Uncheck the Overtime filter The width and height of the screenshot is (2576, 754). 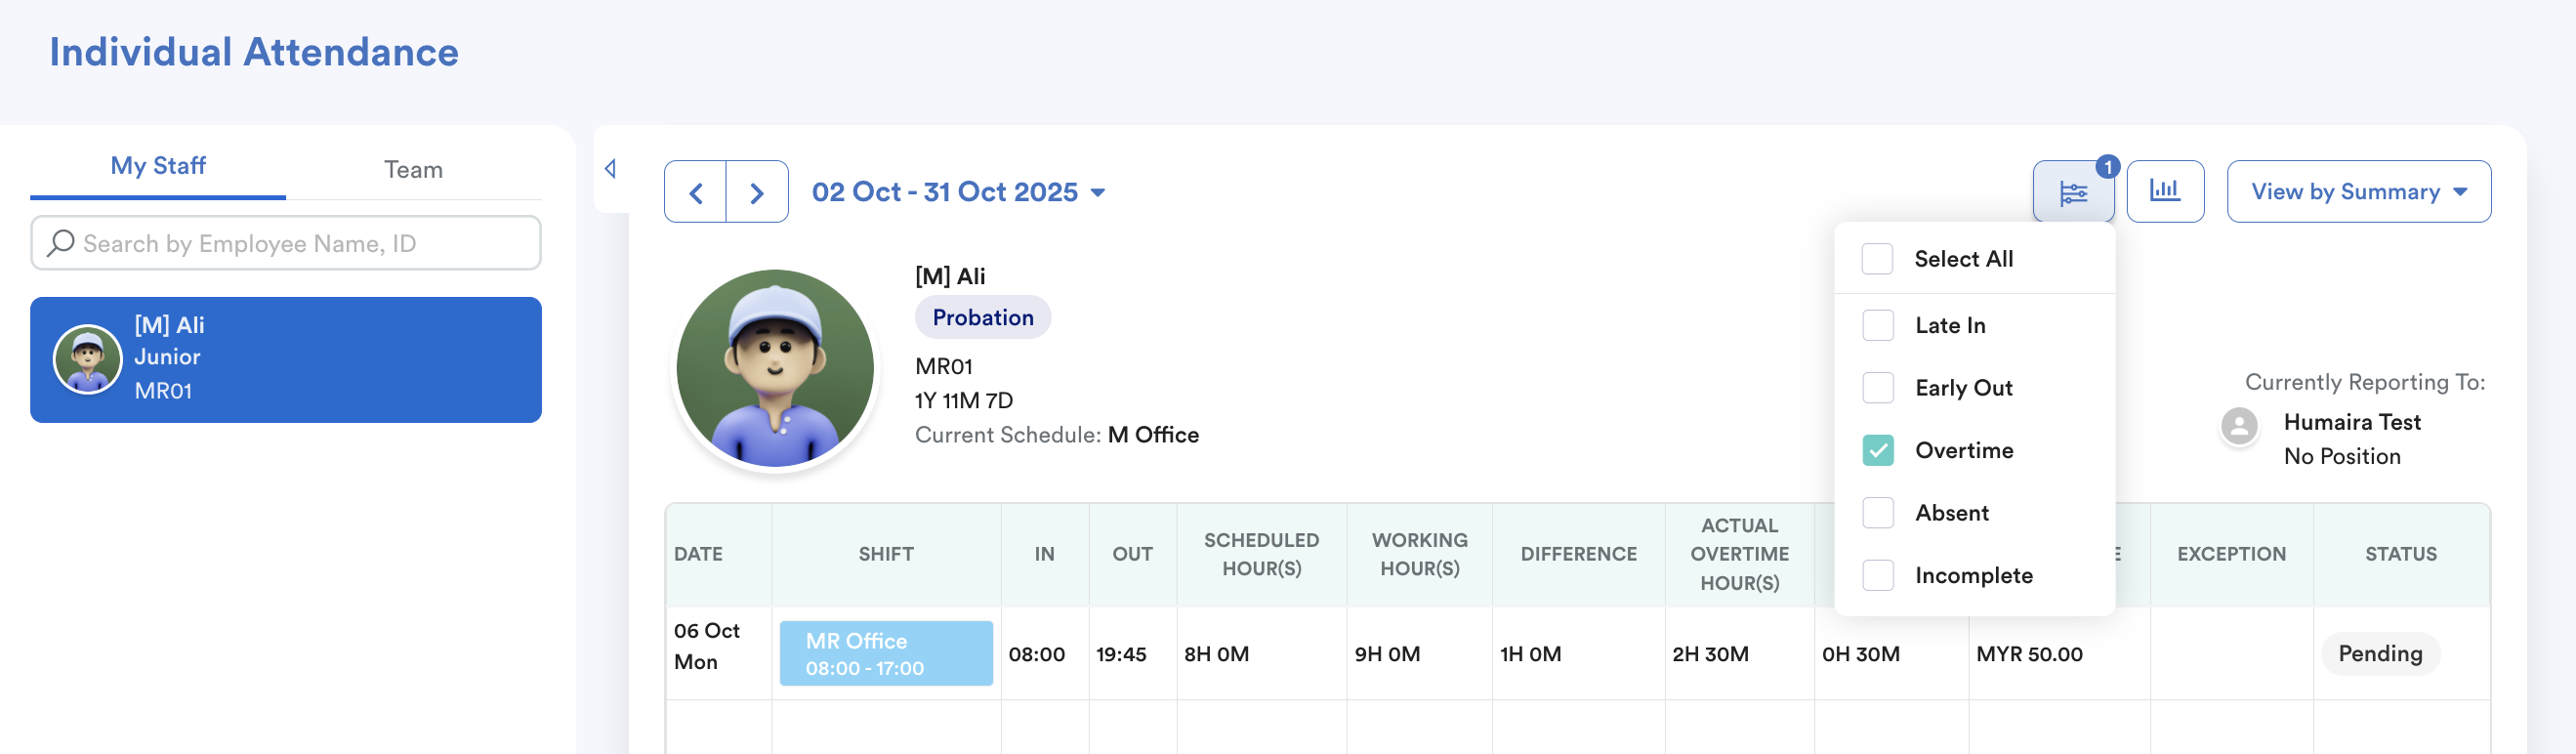[x=1878, y=450]
